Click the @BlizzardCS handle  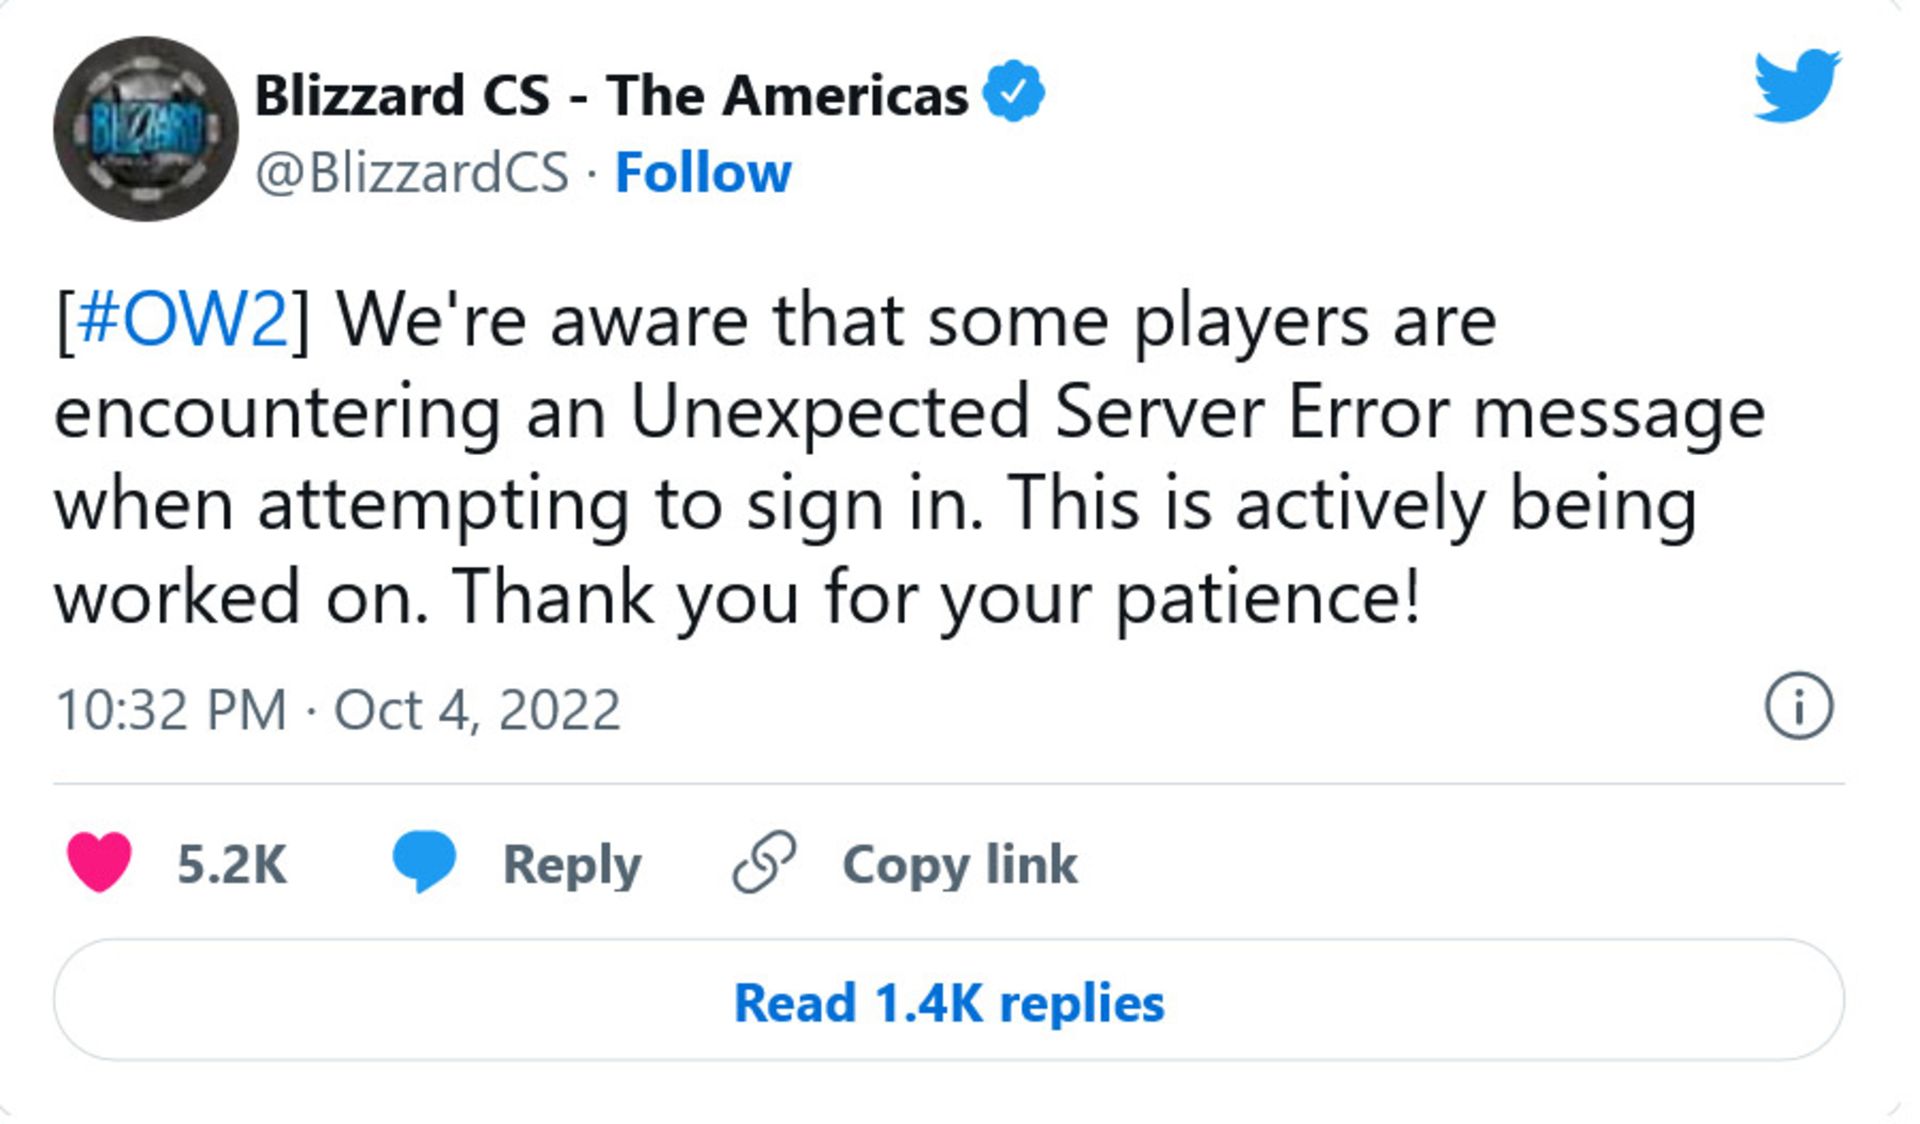point(412,172)
